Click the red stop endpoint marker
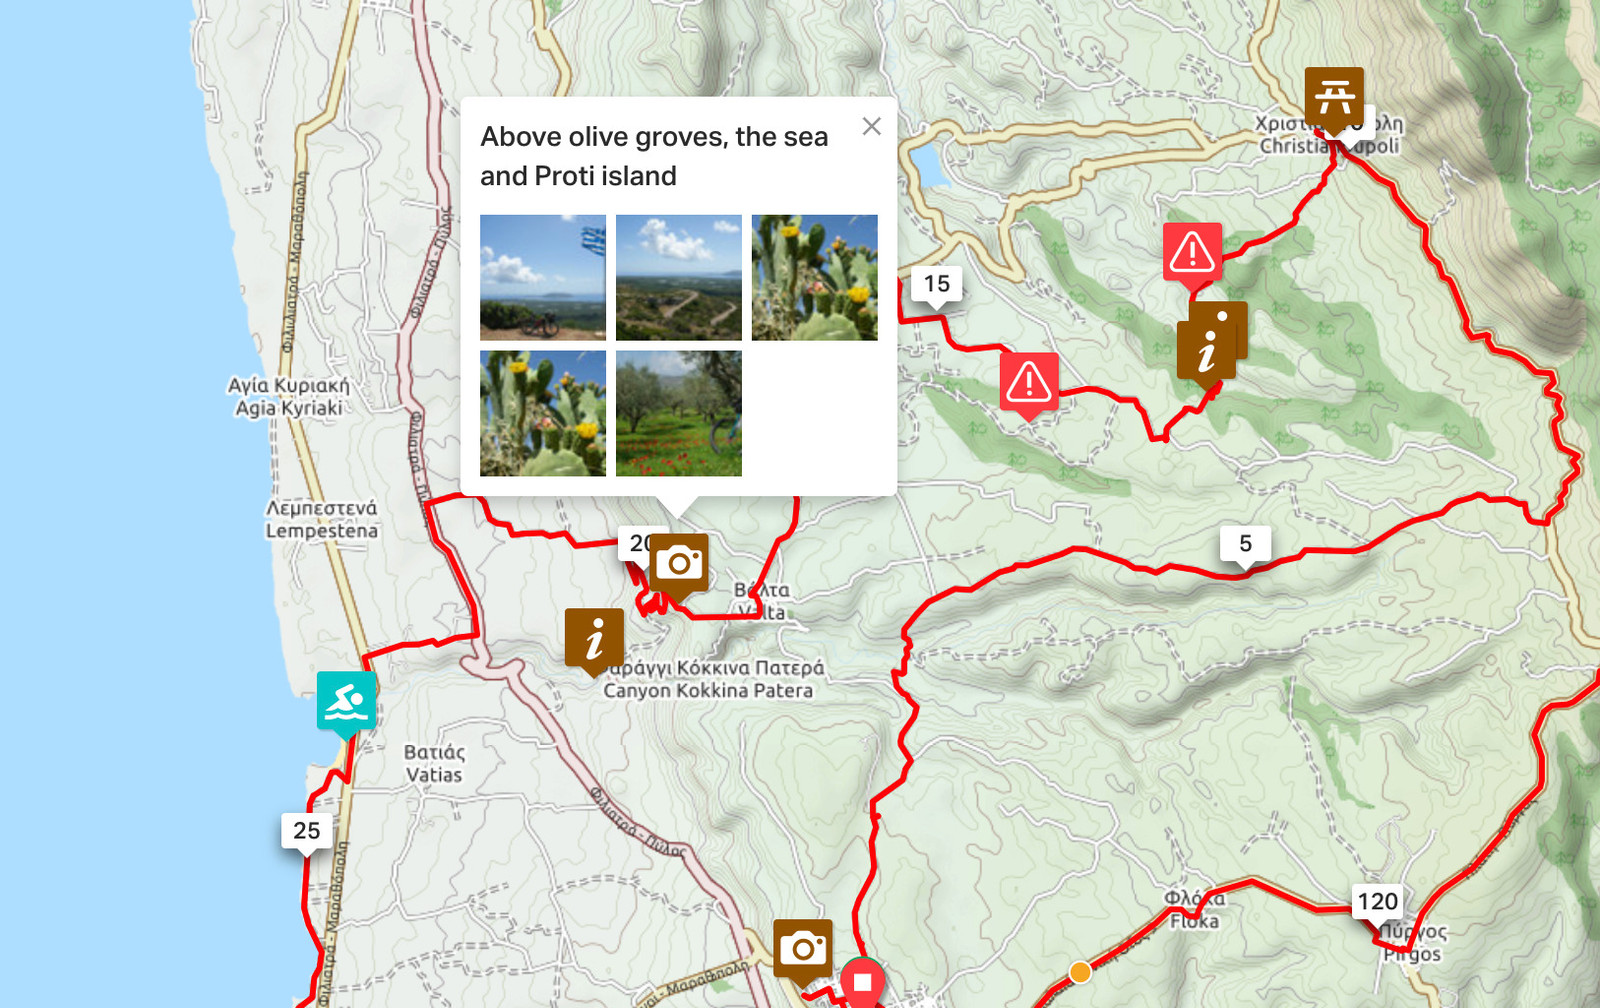Screen dimensions: 1600x1008 pyautogui.click(x=862, y=982)
